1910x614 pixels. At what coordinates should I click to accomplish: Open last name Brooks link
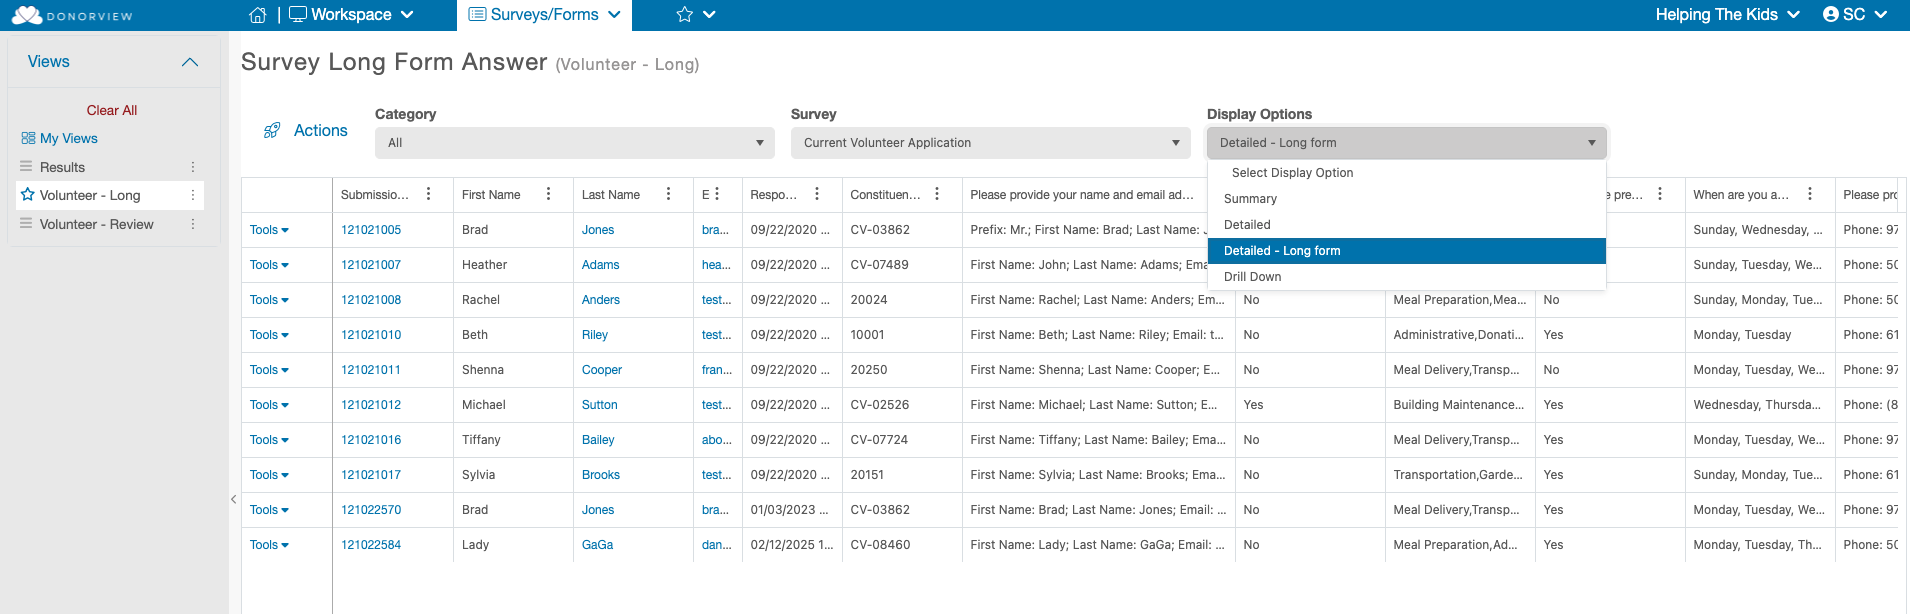tap(601, 475)
